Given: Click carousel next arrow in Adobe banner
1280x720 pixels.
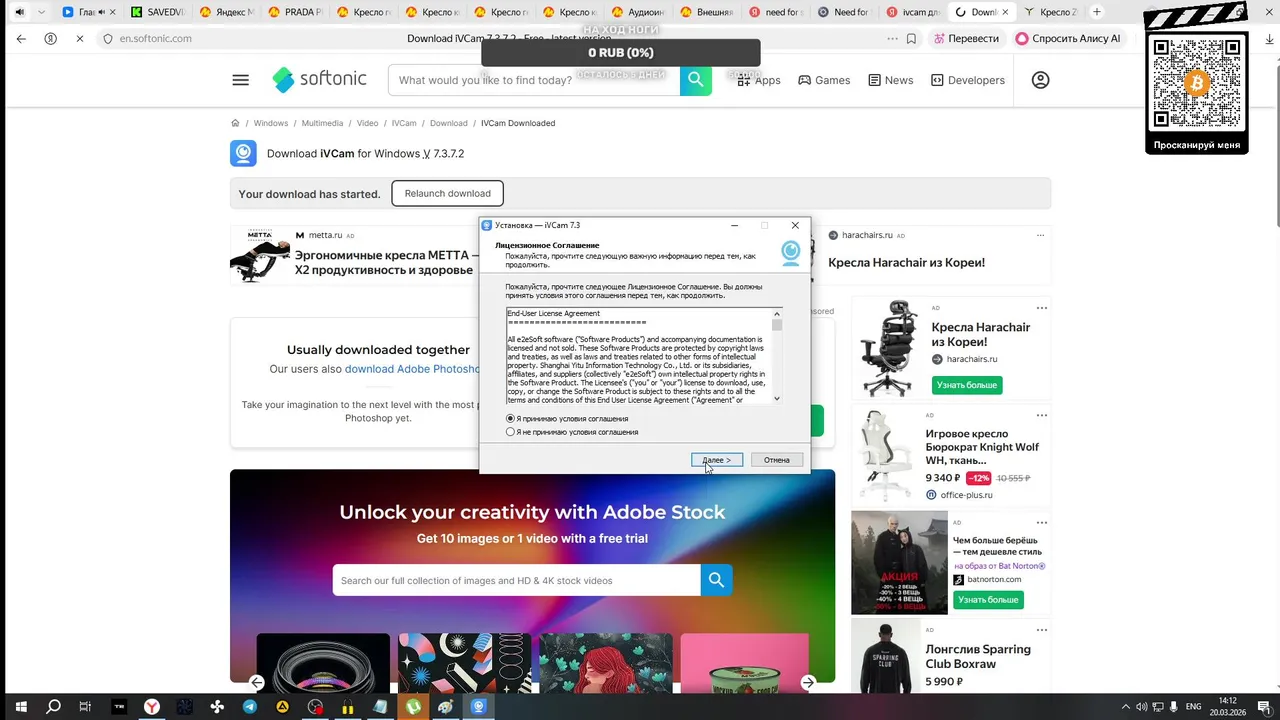Looking at the screenshot, I should point(808,682).
